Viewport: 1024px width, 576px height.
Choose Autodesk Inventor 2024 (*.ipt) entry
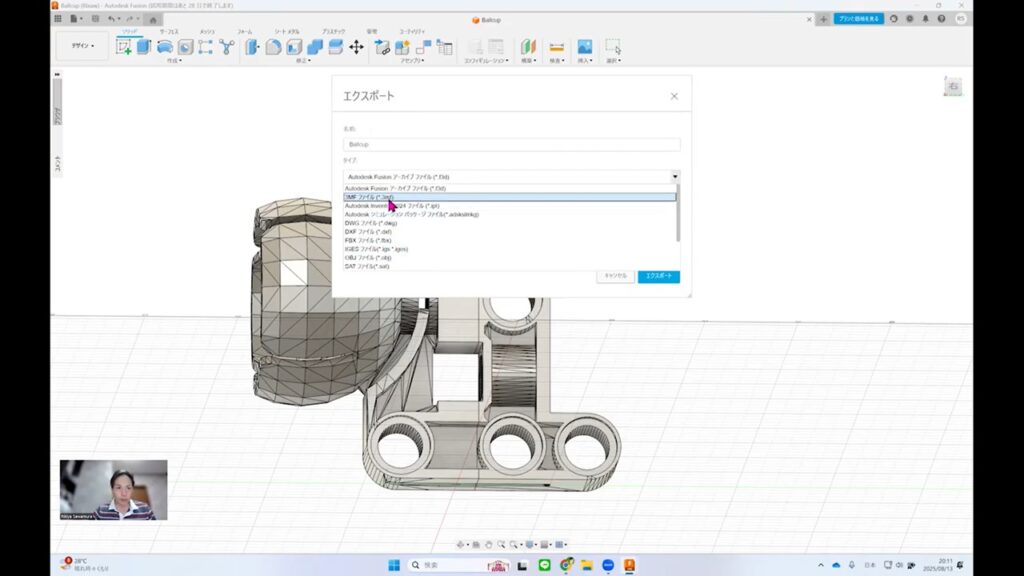[509, 206]
